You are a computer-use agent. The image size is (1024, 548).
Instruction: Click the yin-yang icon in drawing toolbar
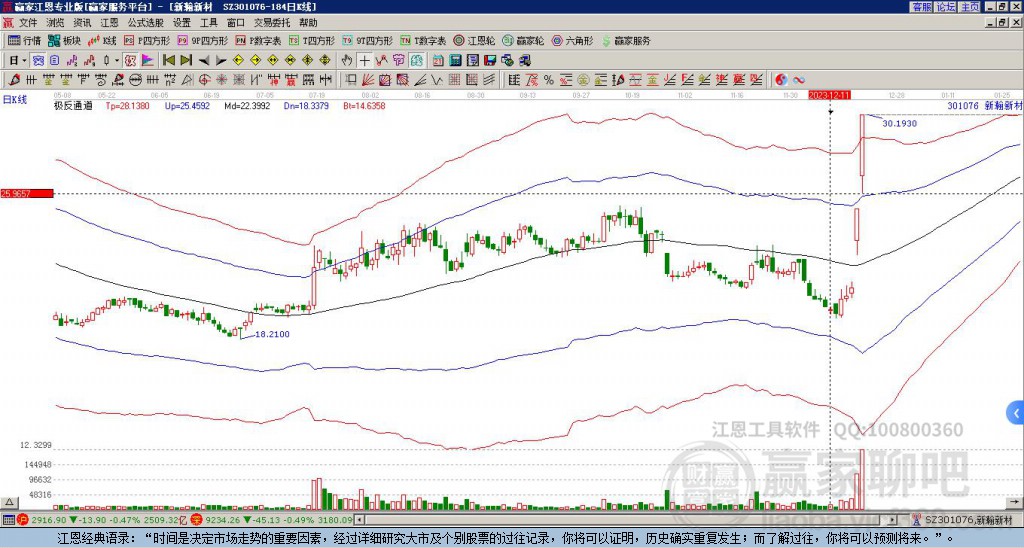(x=781, y=80)
